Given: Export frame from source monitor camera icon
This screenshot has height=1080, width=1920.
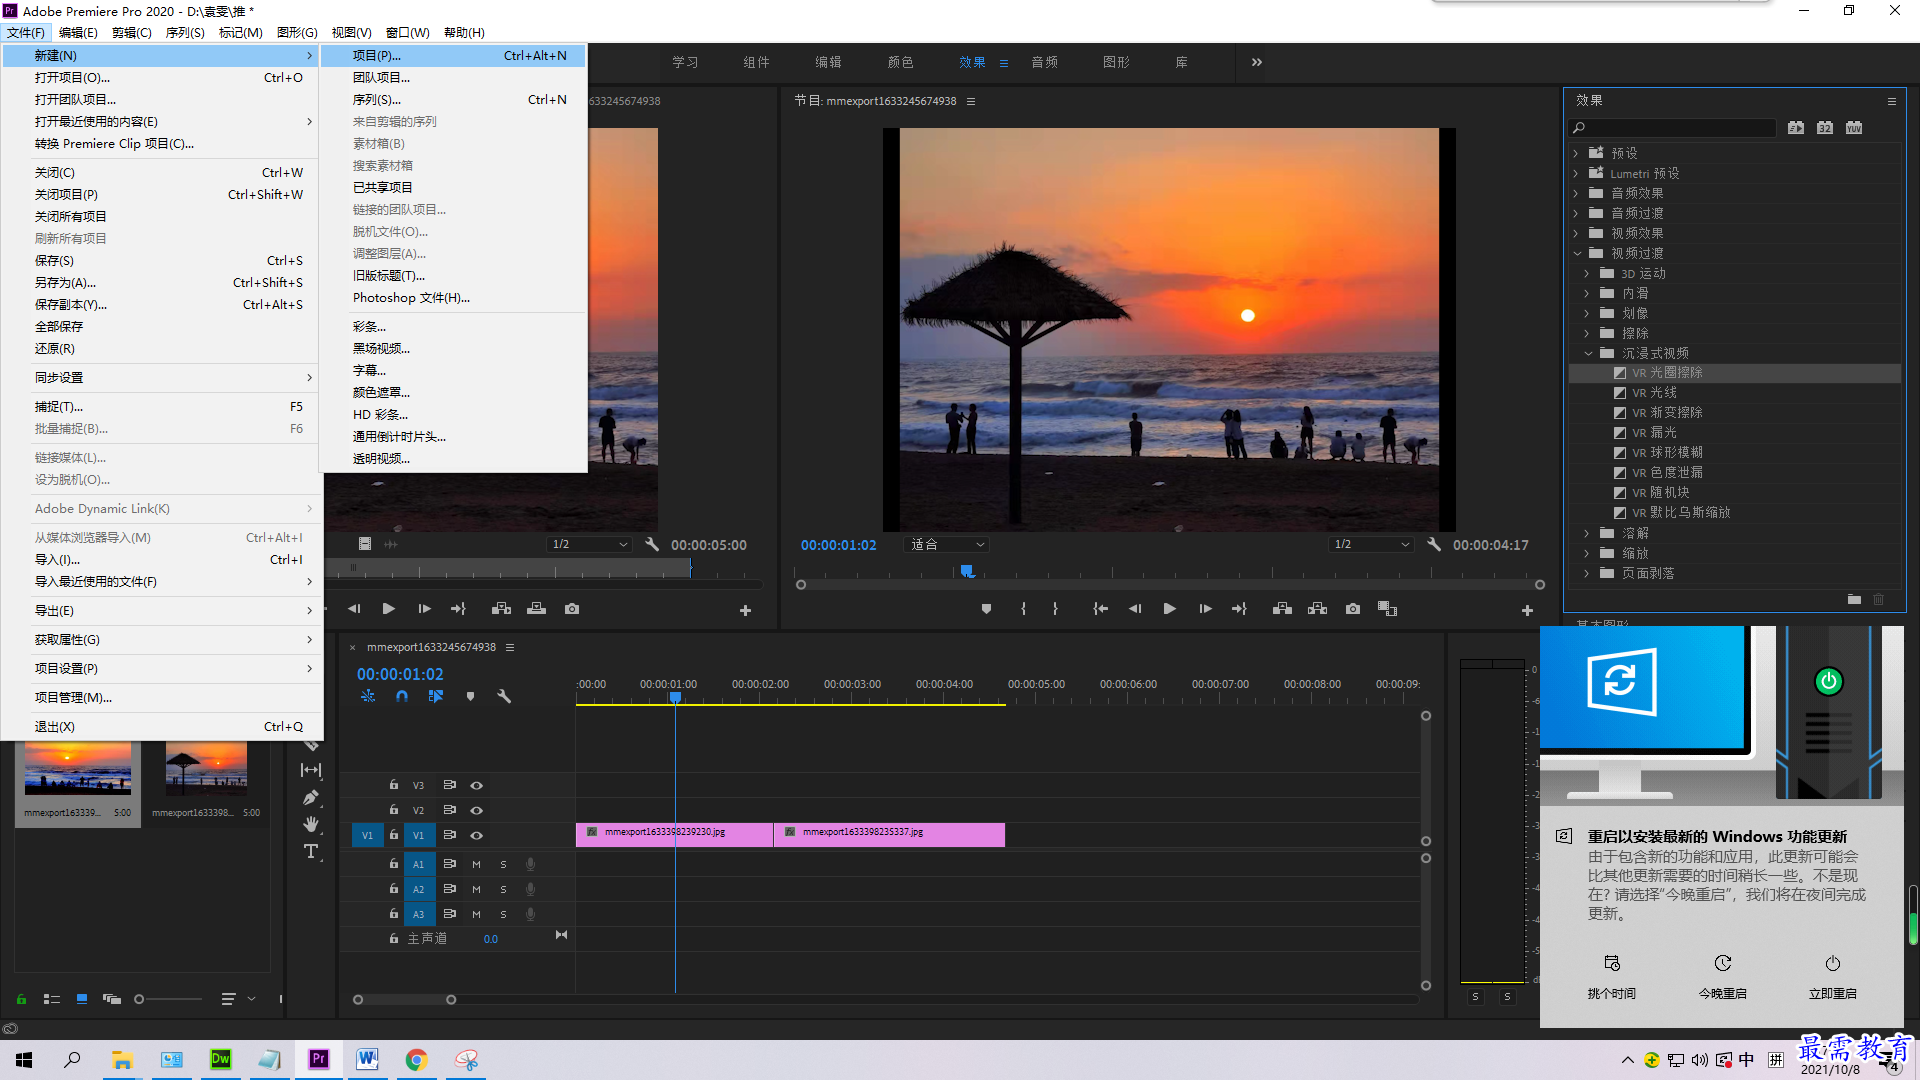Looking at the screenshot, I should point(572,609).
